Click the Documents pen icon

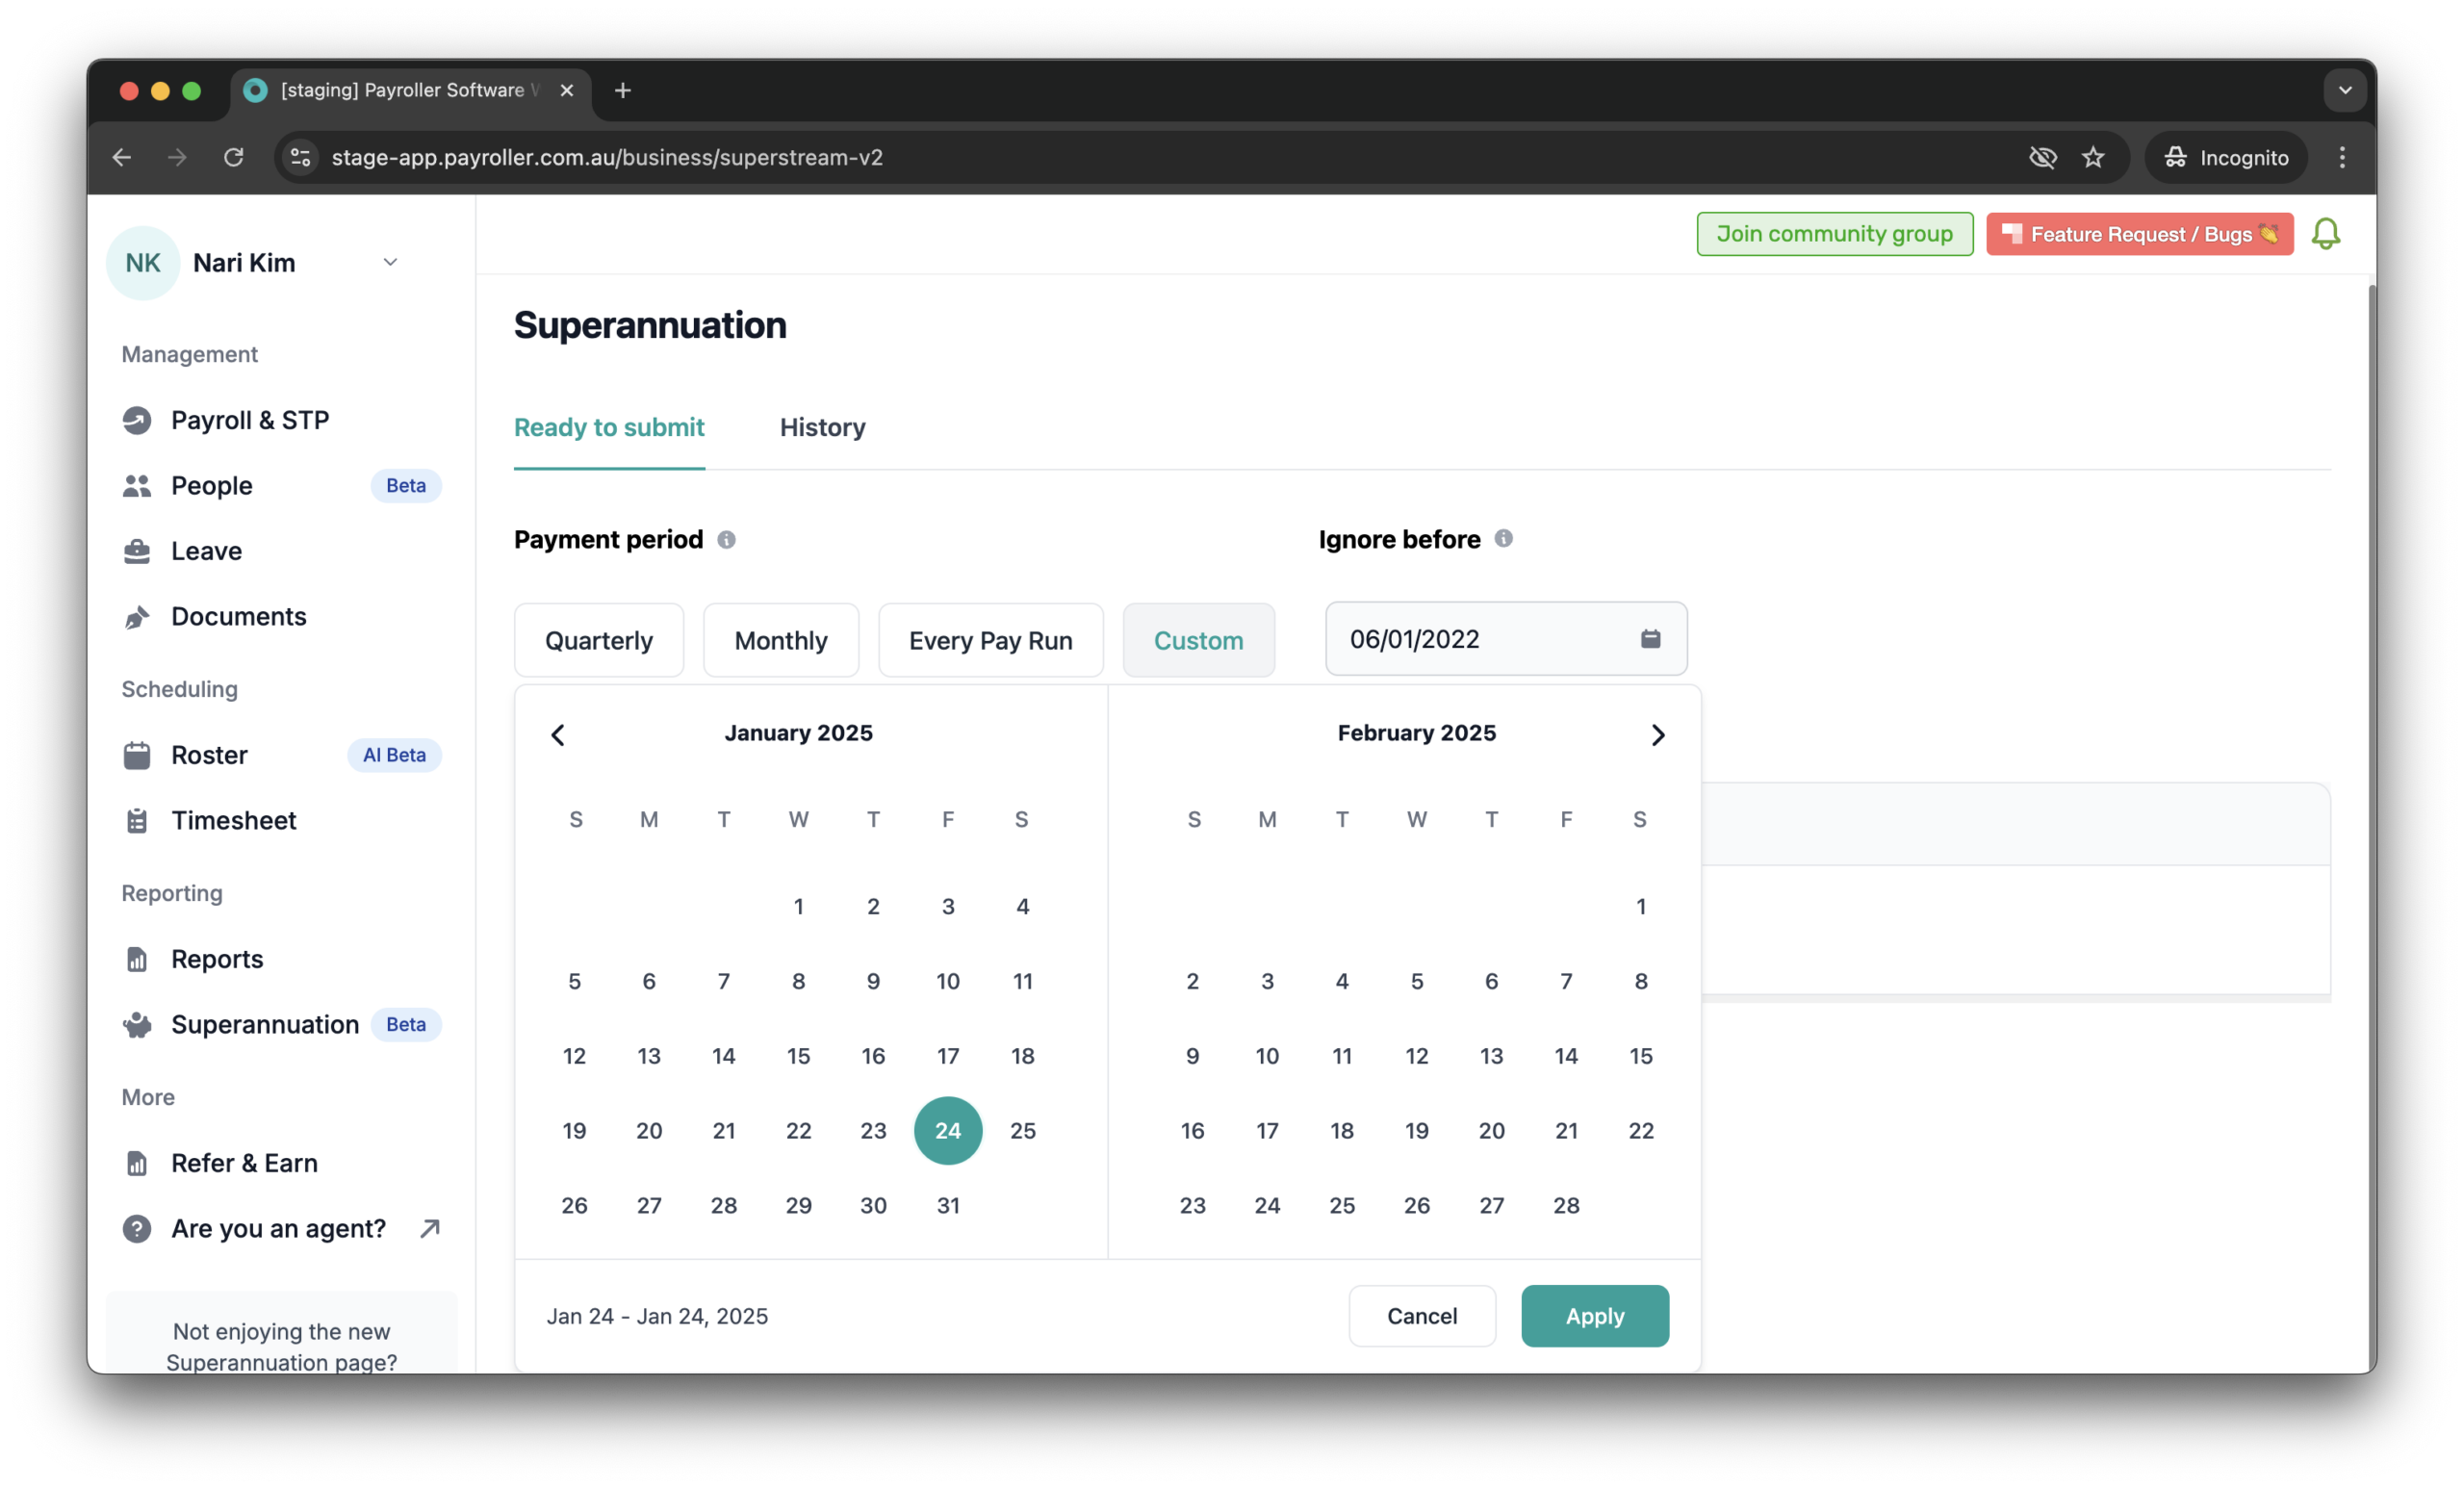[x=137, y=617]
